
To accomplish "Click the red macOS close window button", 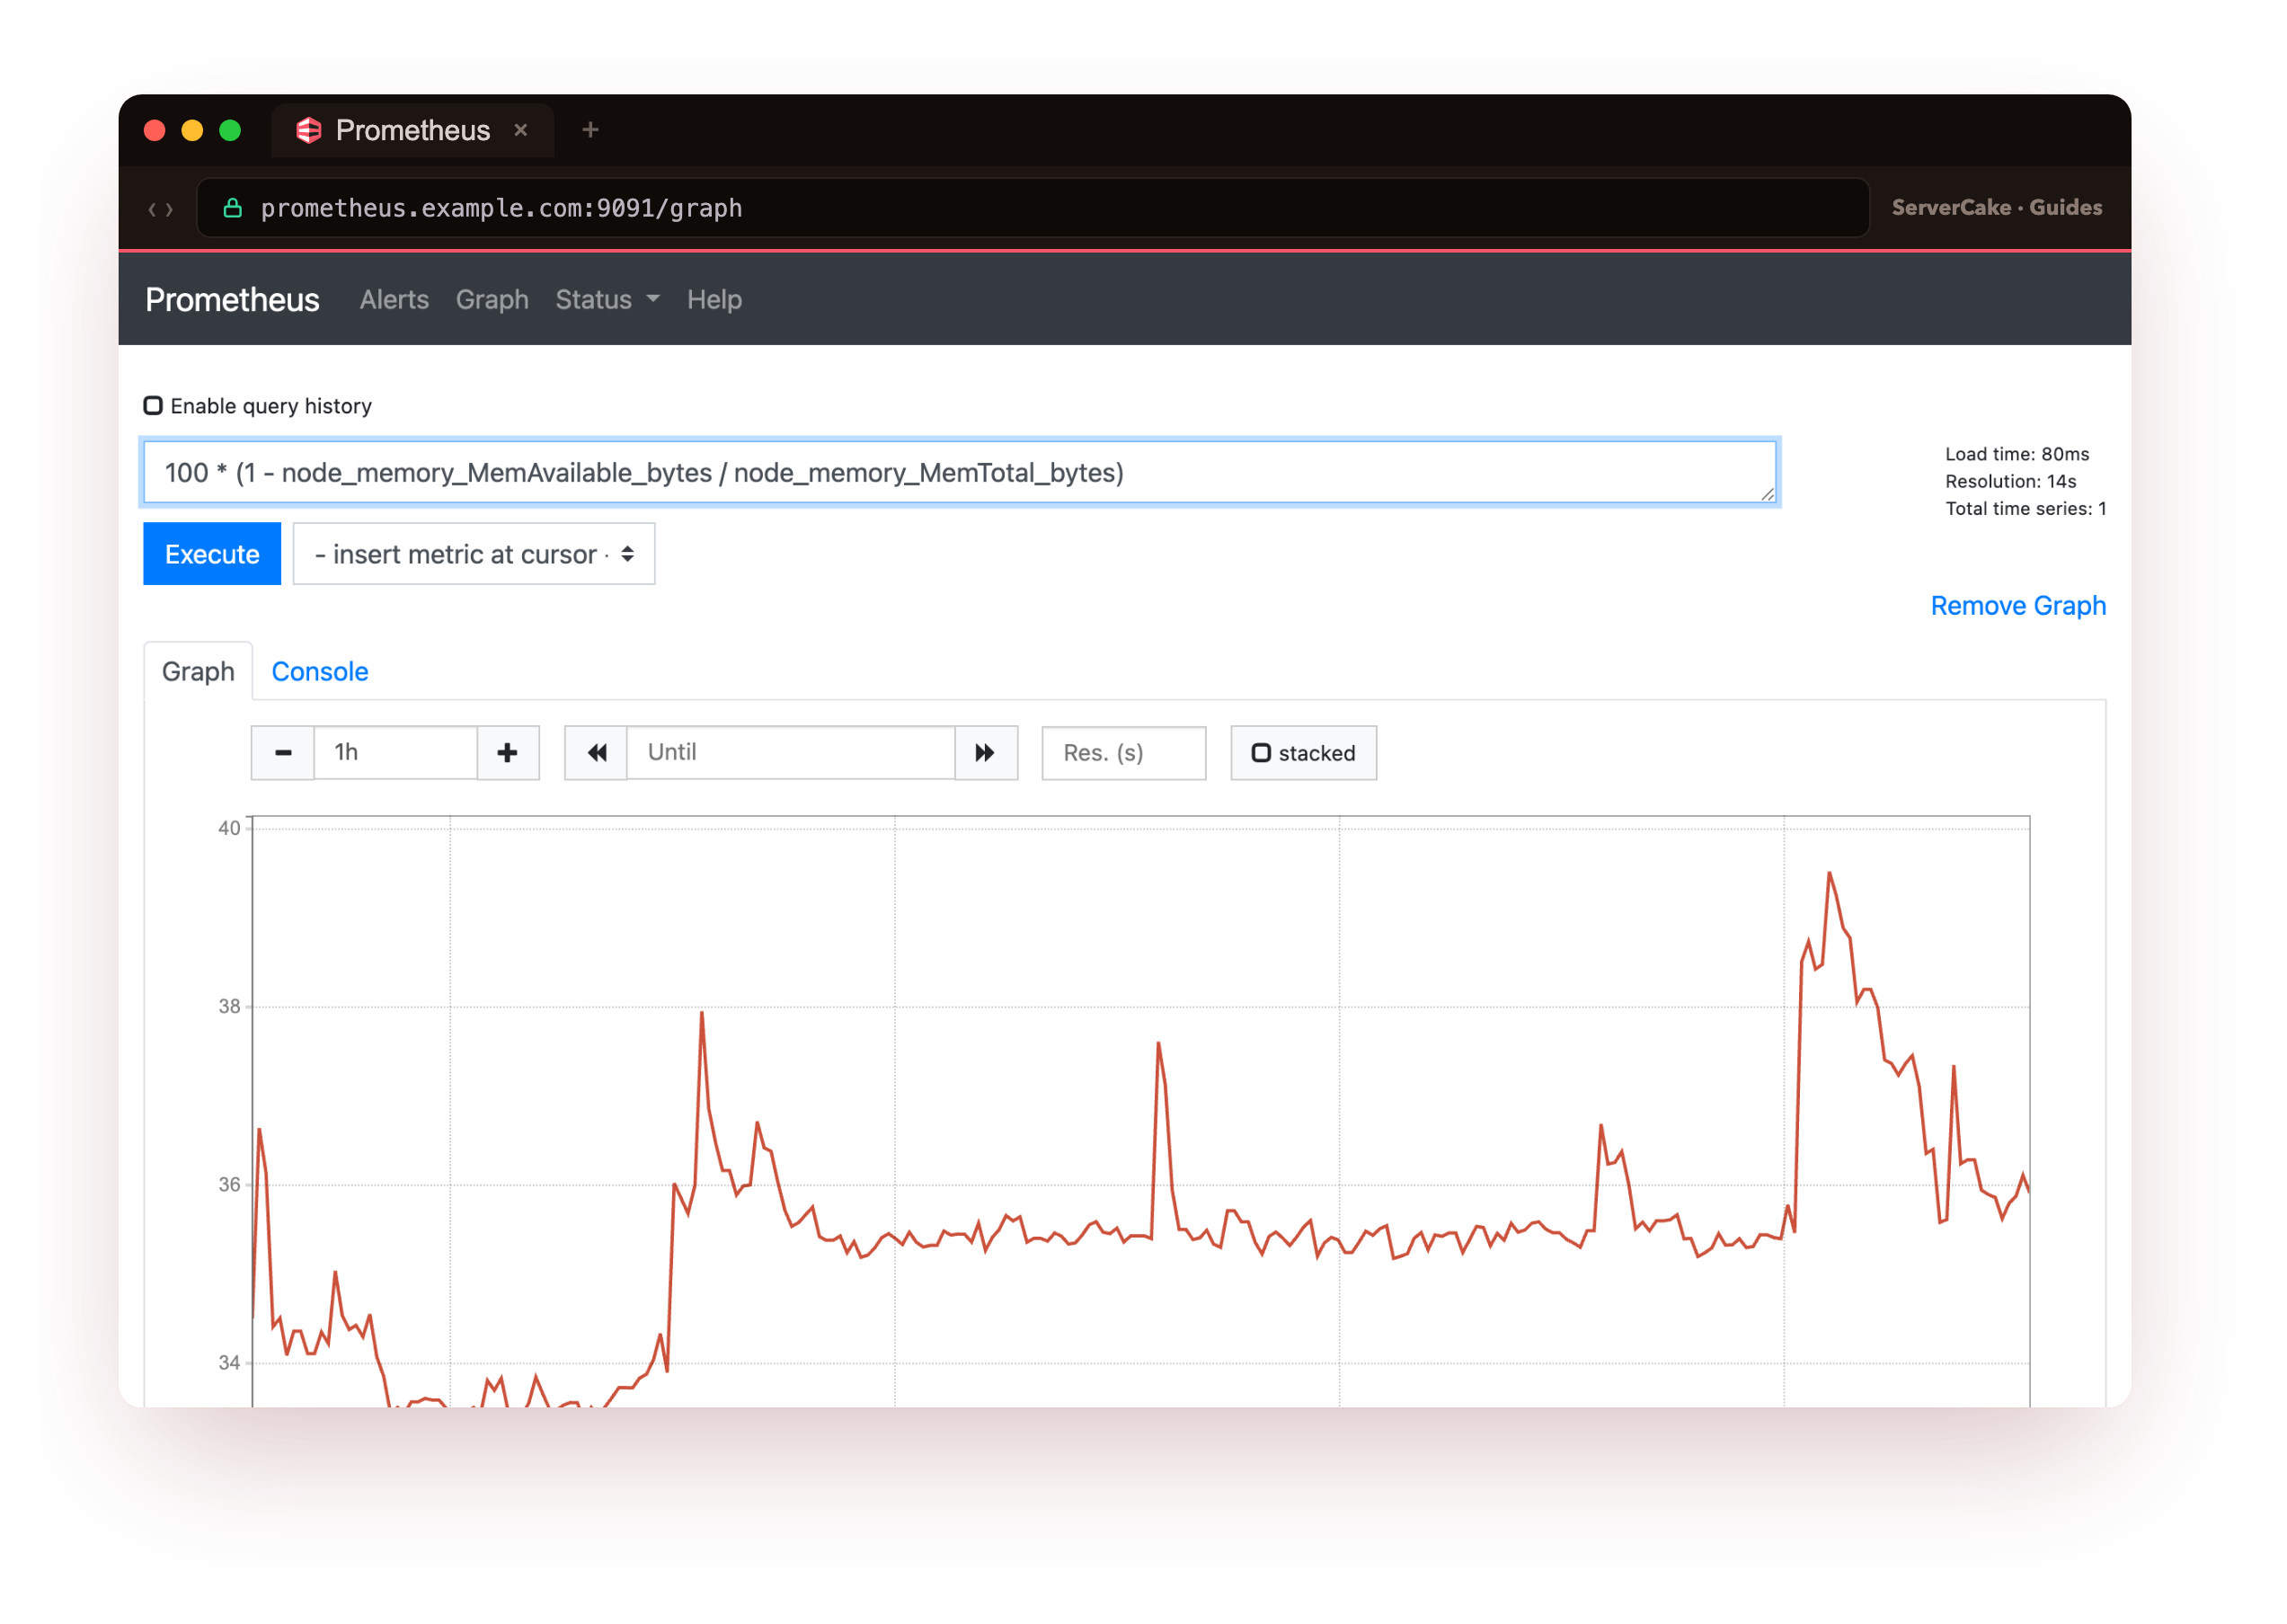I will pos(155,130).
